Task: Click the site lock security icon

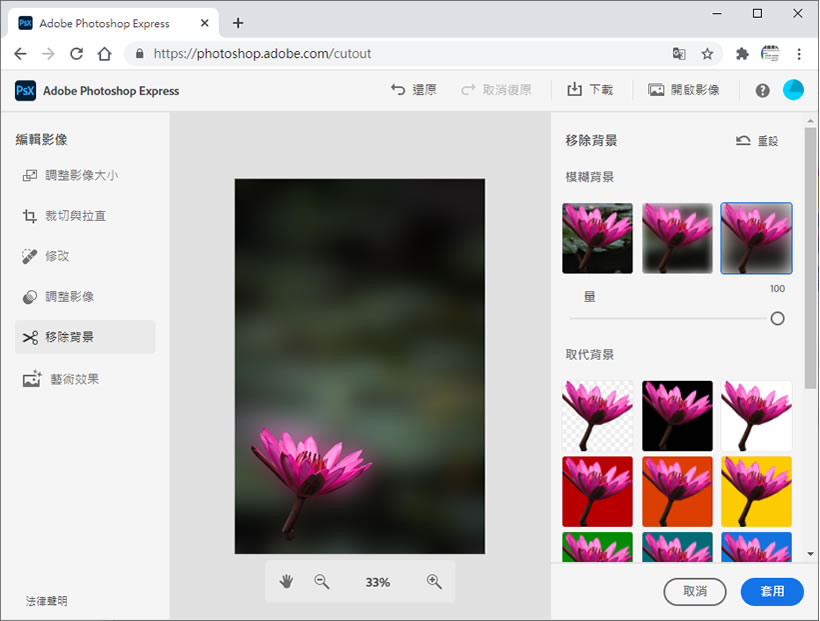Action: (139, 53)
